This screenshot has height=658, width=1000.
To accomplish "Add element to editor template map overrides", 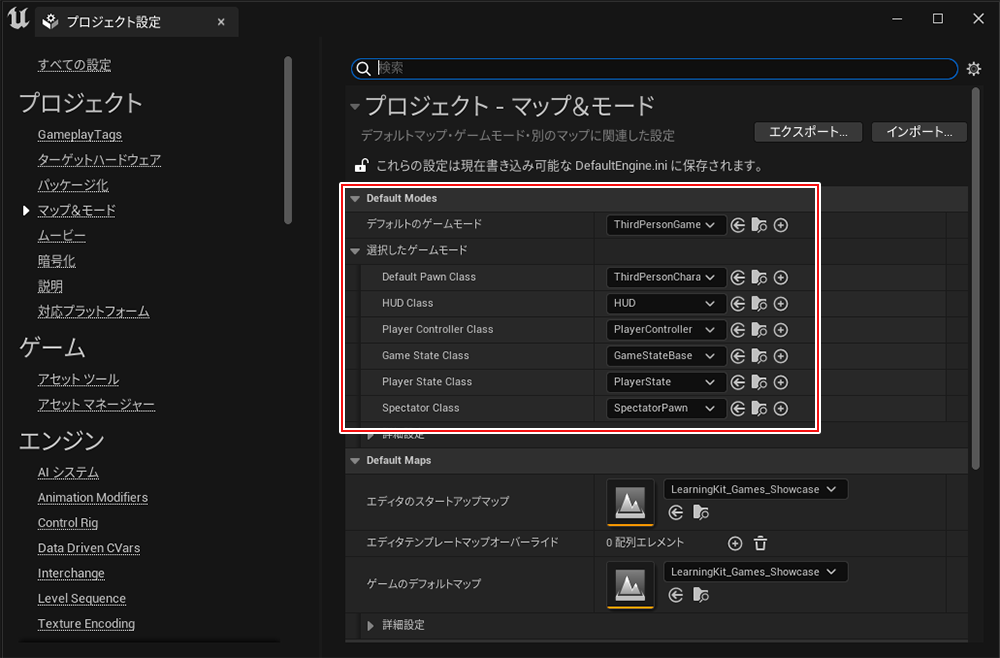I will pos(735,543).
